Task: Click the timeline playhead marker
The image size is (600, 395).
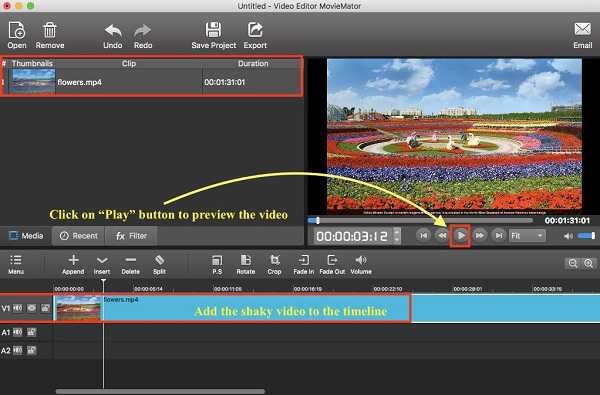Action: coord(103,282)
